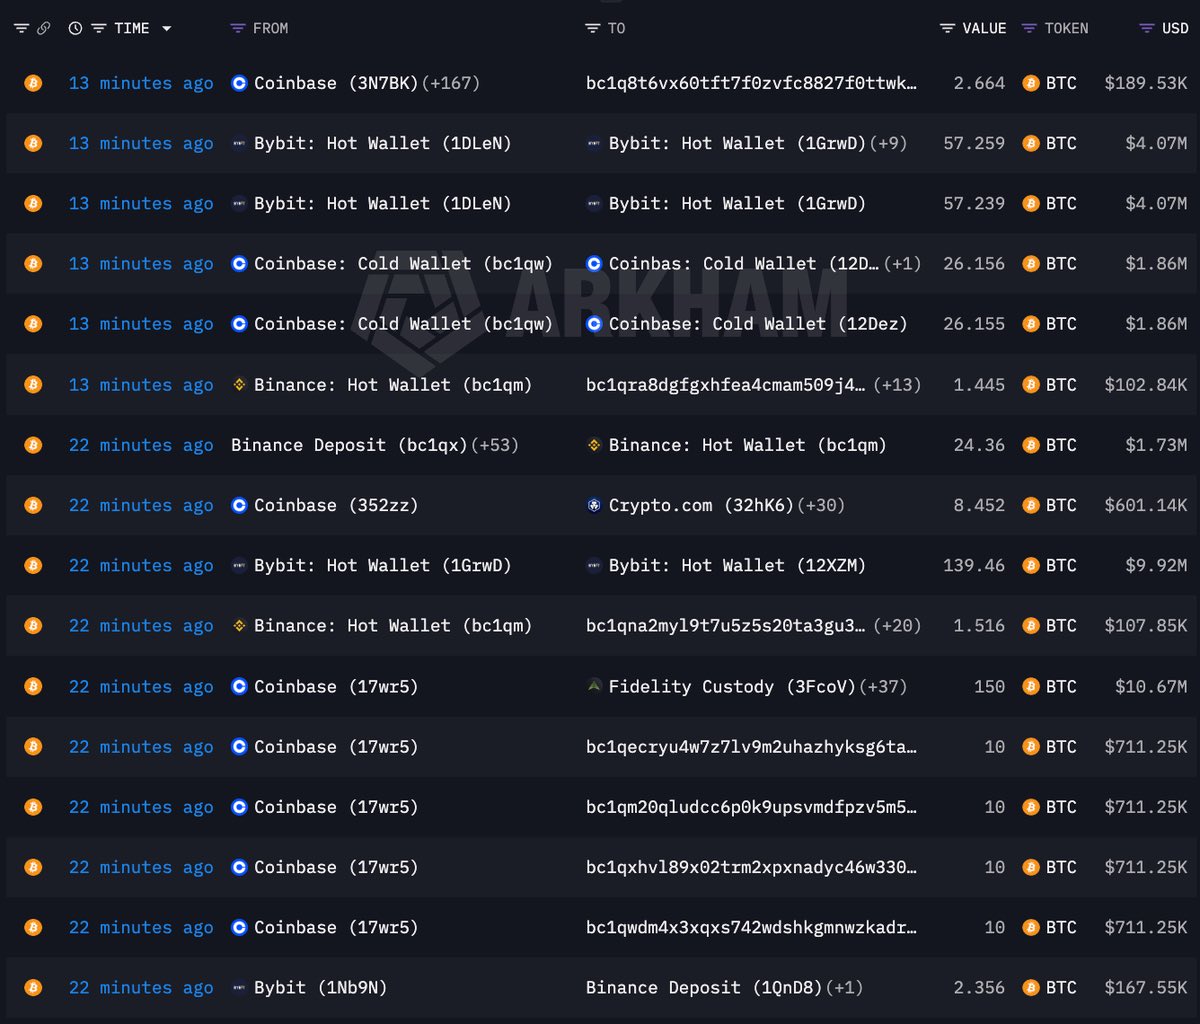
Task: Expand (+30) recipients after Crypto.com
Action: [820, 505]
